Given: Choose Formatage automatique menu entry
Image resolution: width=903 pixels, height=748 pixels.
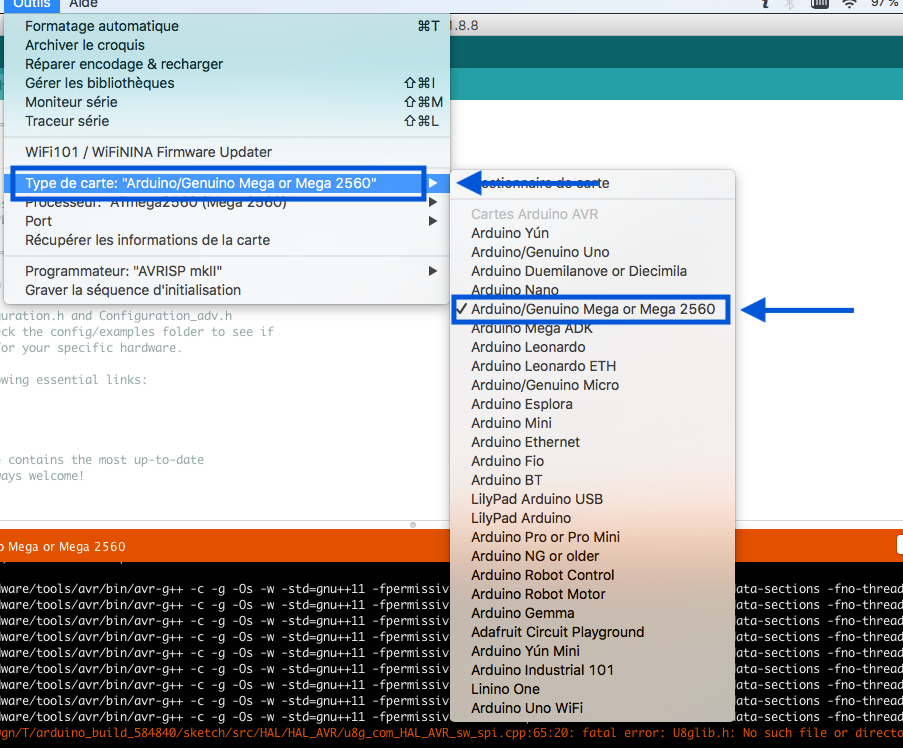Looking at the screenshot, I should coord(227,26).
